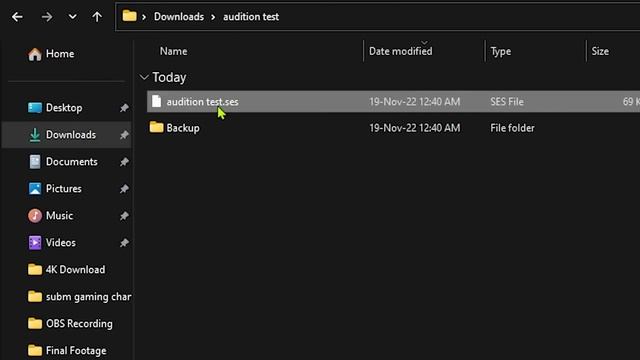Click date cell of Backup folder
Image resolution: width=640 pixels, height=360 pixels.
(415, 128)
